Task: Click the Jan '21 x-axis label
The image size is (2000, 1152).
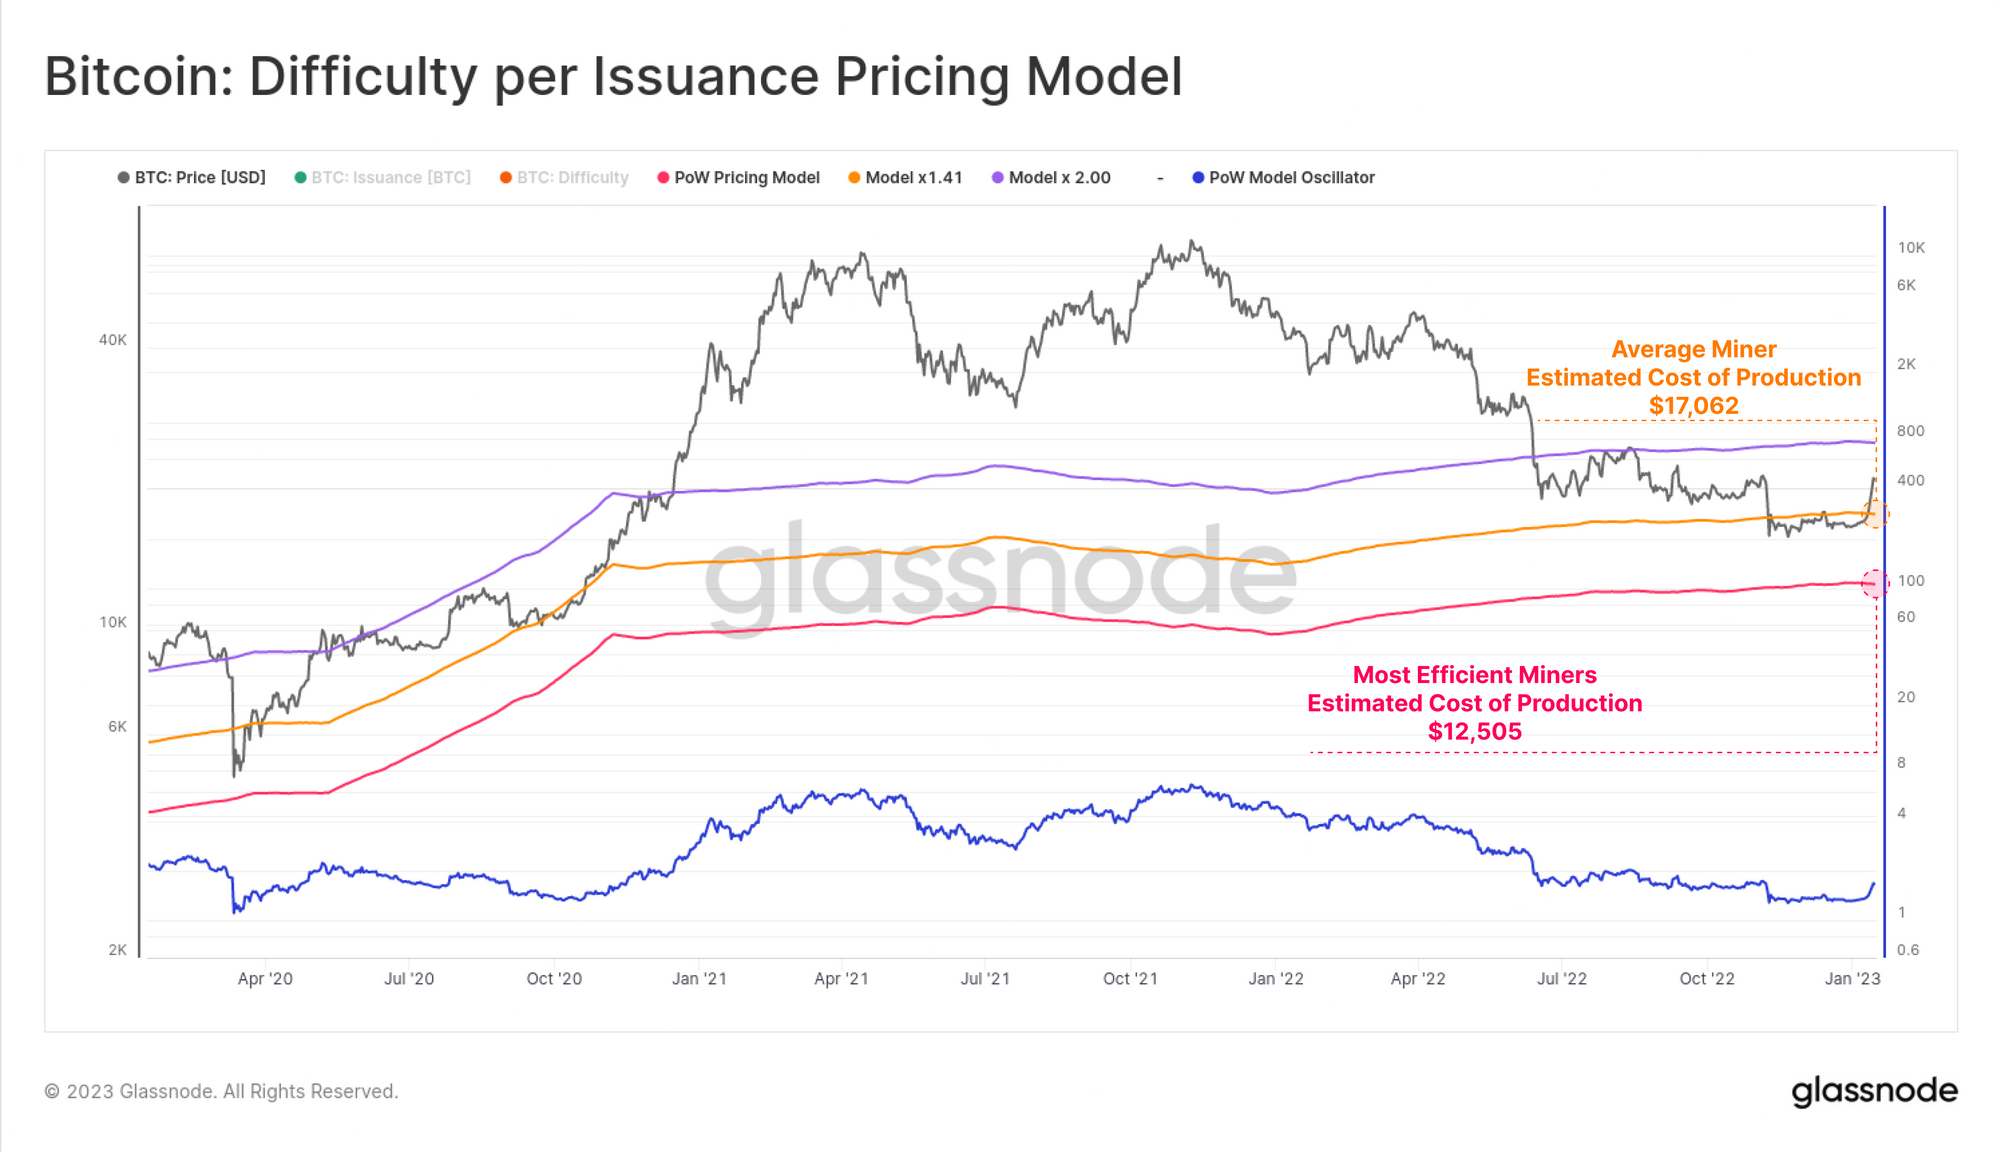Action: pyautogui.click(x=699, y=979)
